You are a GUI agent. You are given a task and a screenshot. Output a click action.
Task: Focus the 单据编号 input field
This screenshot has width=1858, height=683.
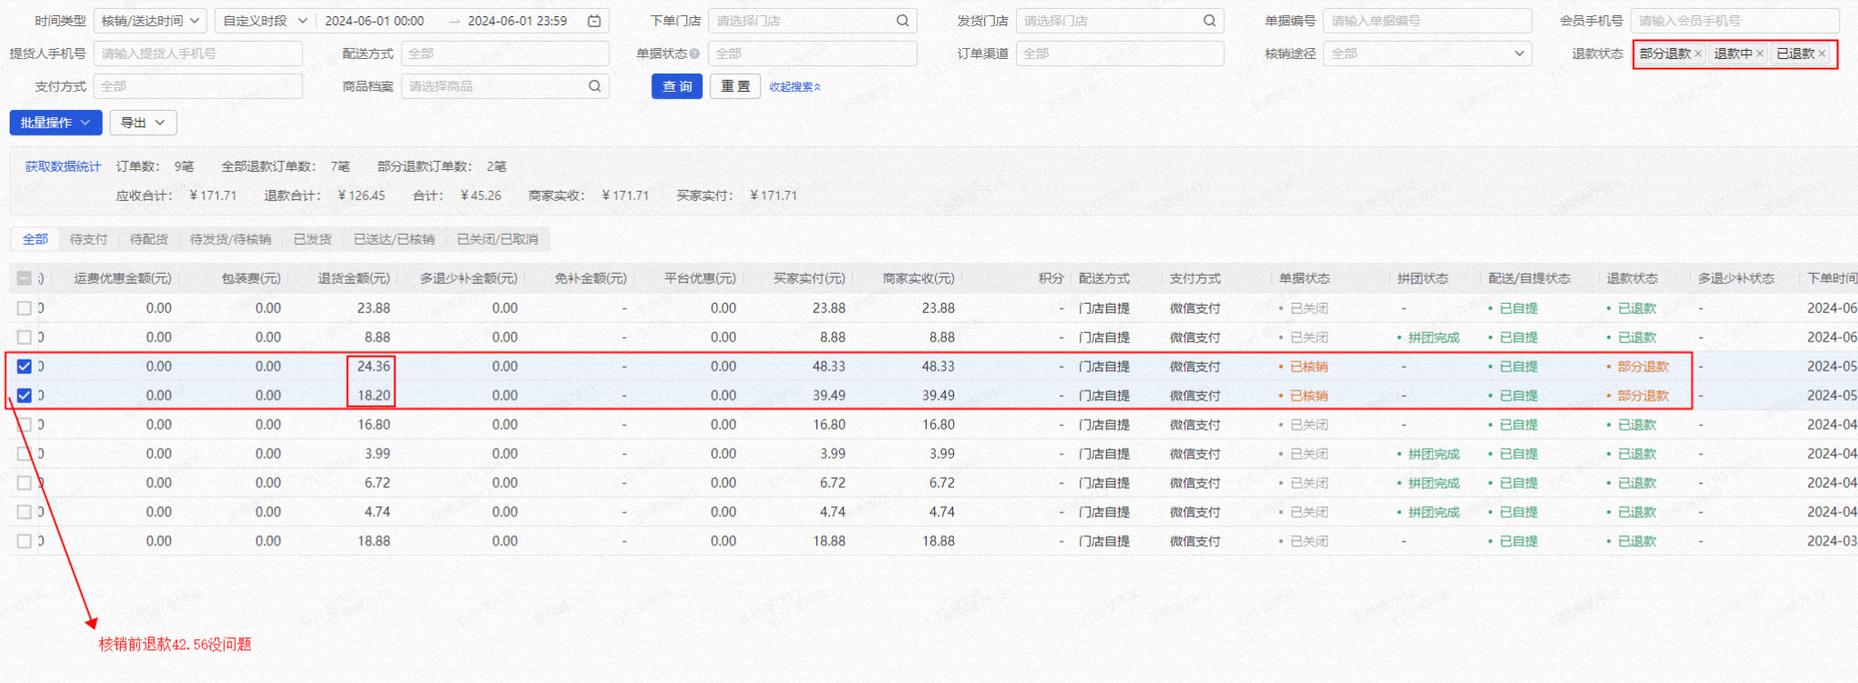[1427, 21]
